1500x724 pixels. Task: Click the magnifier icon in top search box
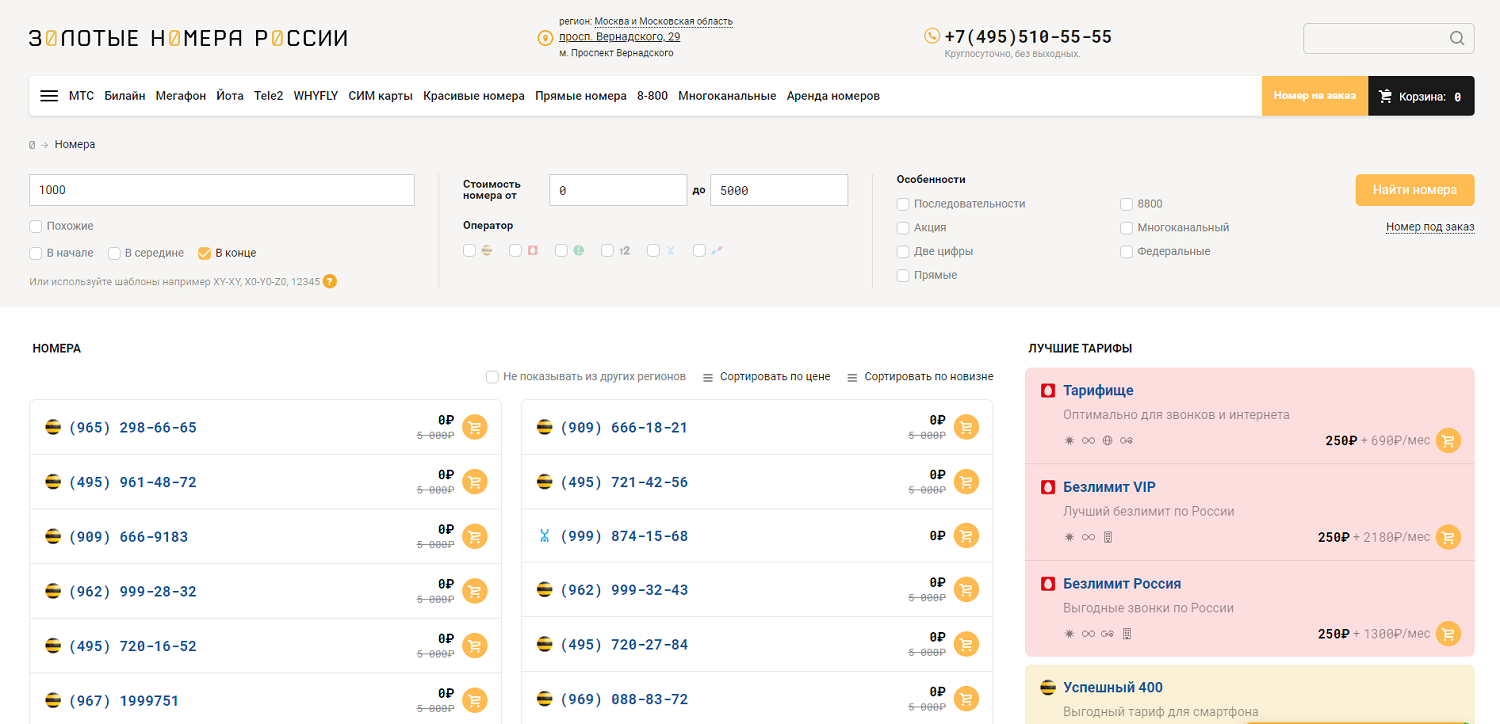pos(1457,39)
